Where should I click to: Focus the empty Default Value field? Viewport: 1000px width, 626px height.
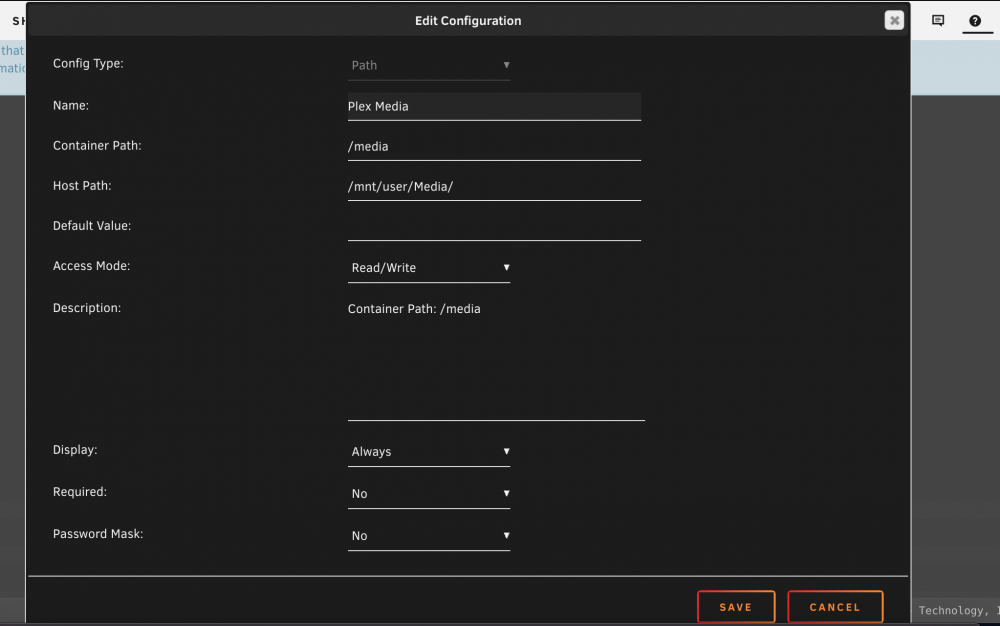coord(494,227)
